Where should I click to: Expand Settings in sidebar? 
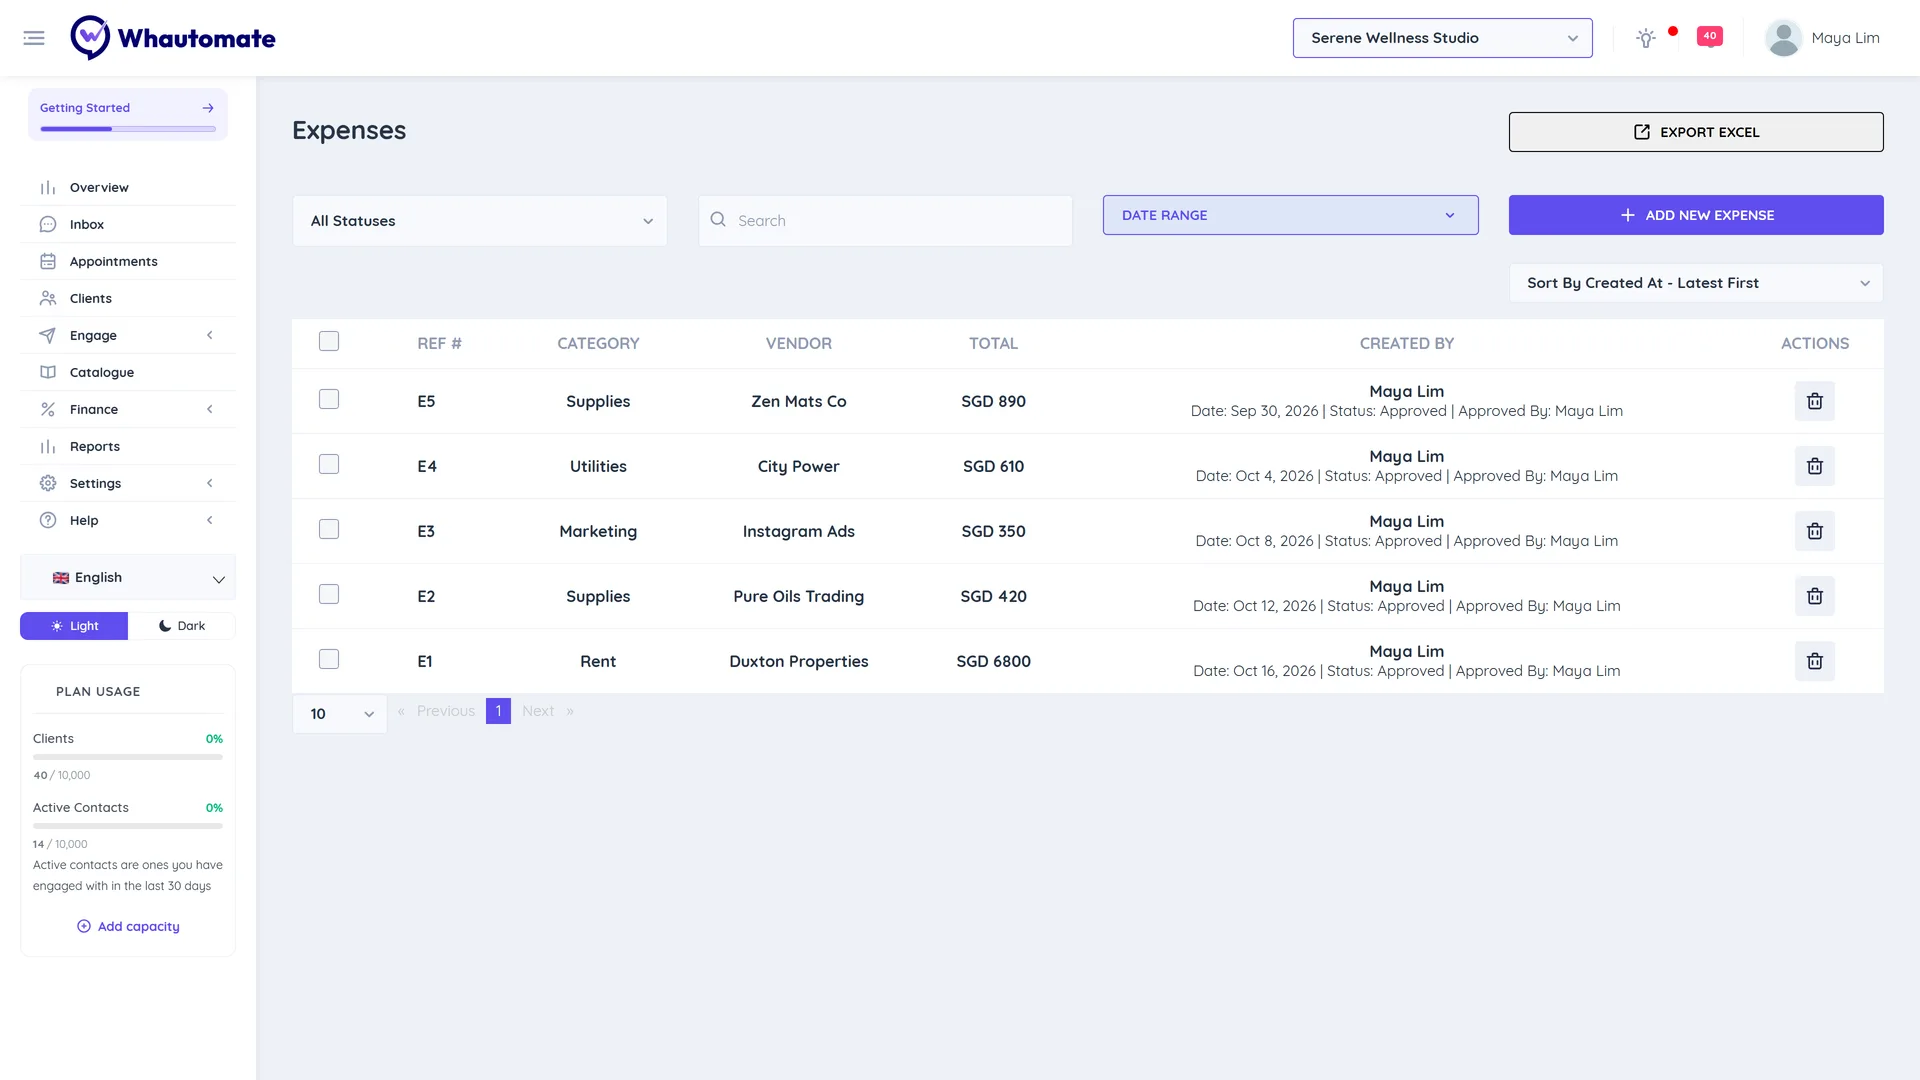(128, 484)
